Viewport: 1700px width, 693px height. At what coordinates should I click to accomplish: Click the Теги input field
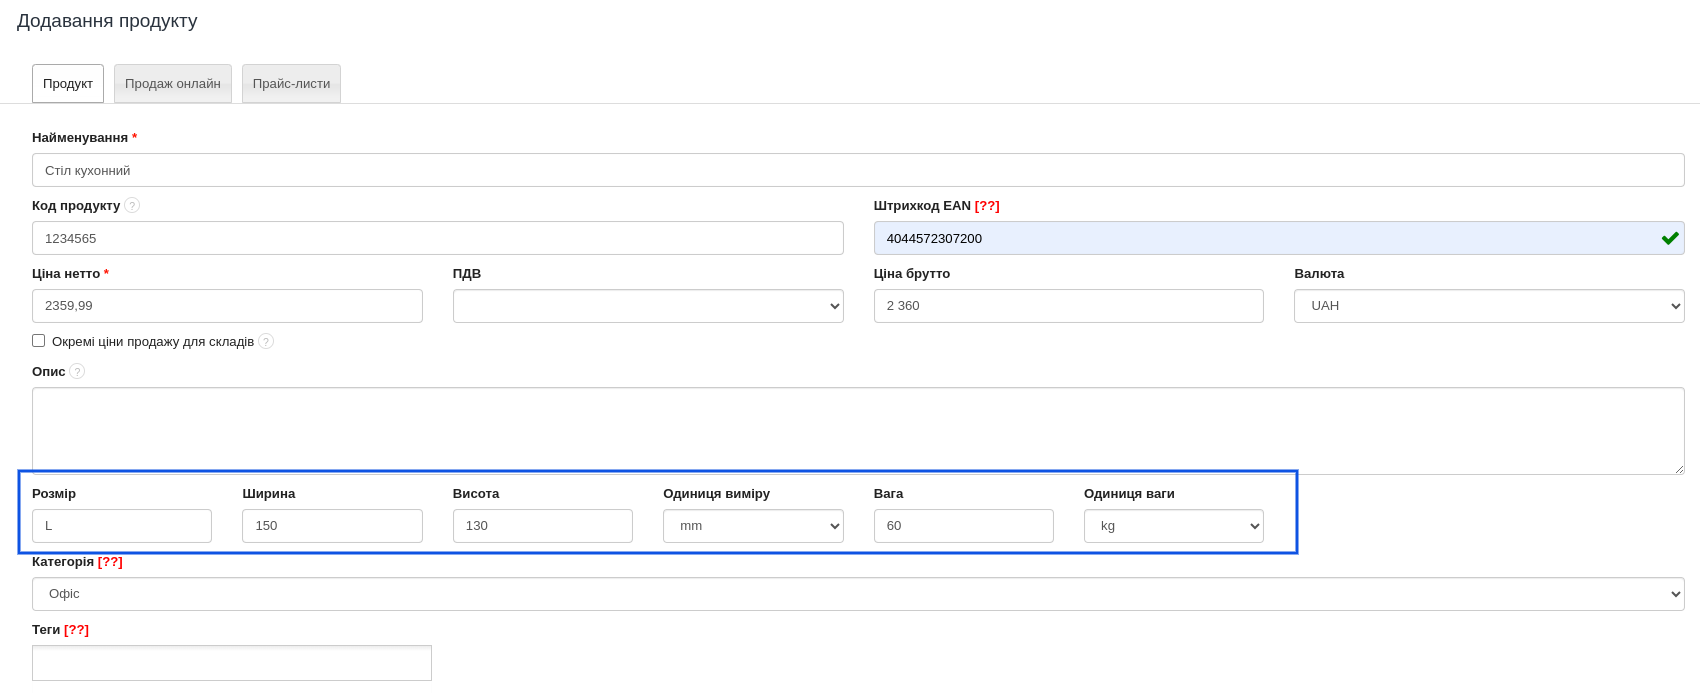point(231,663)
